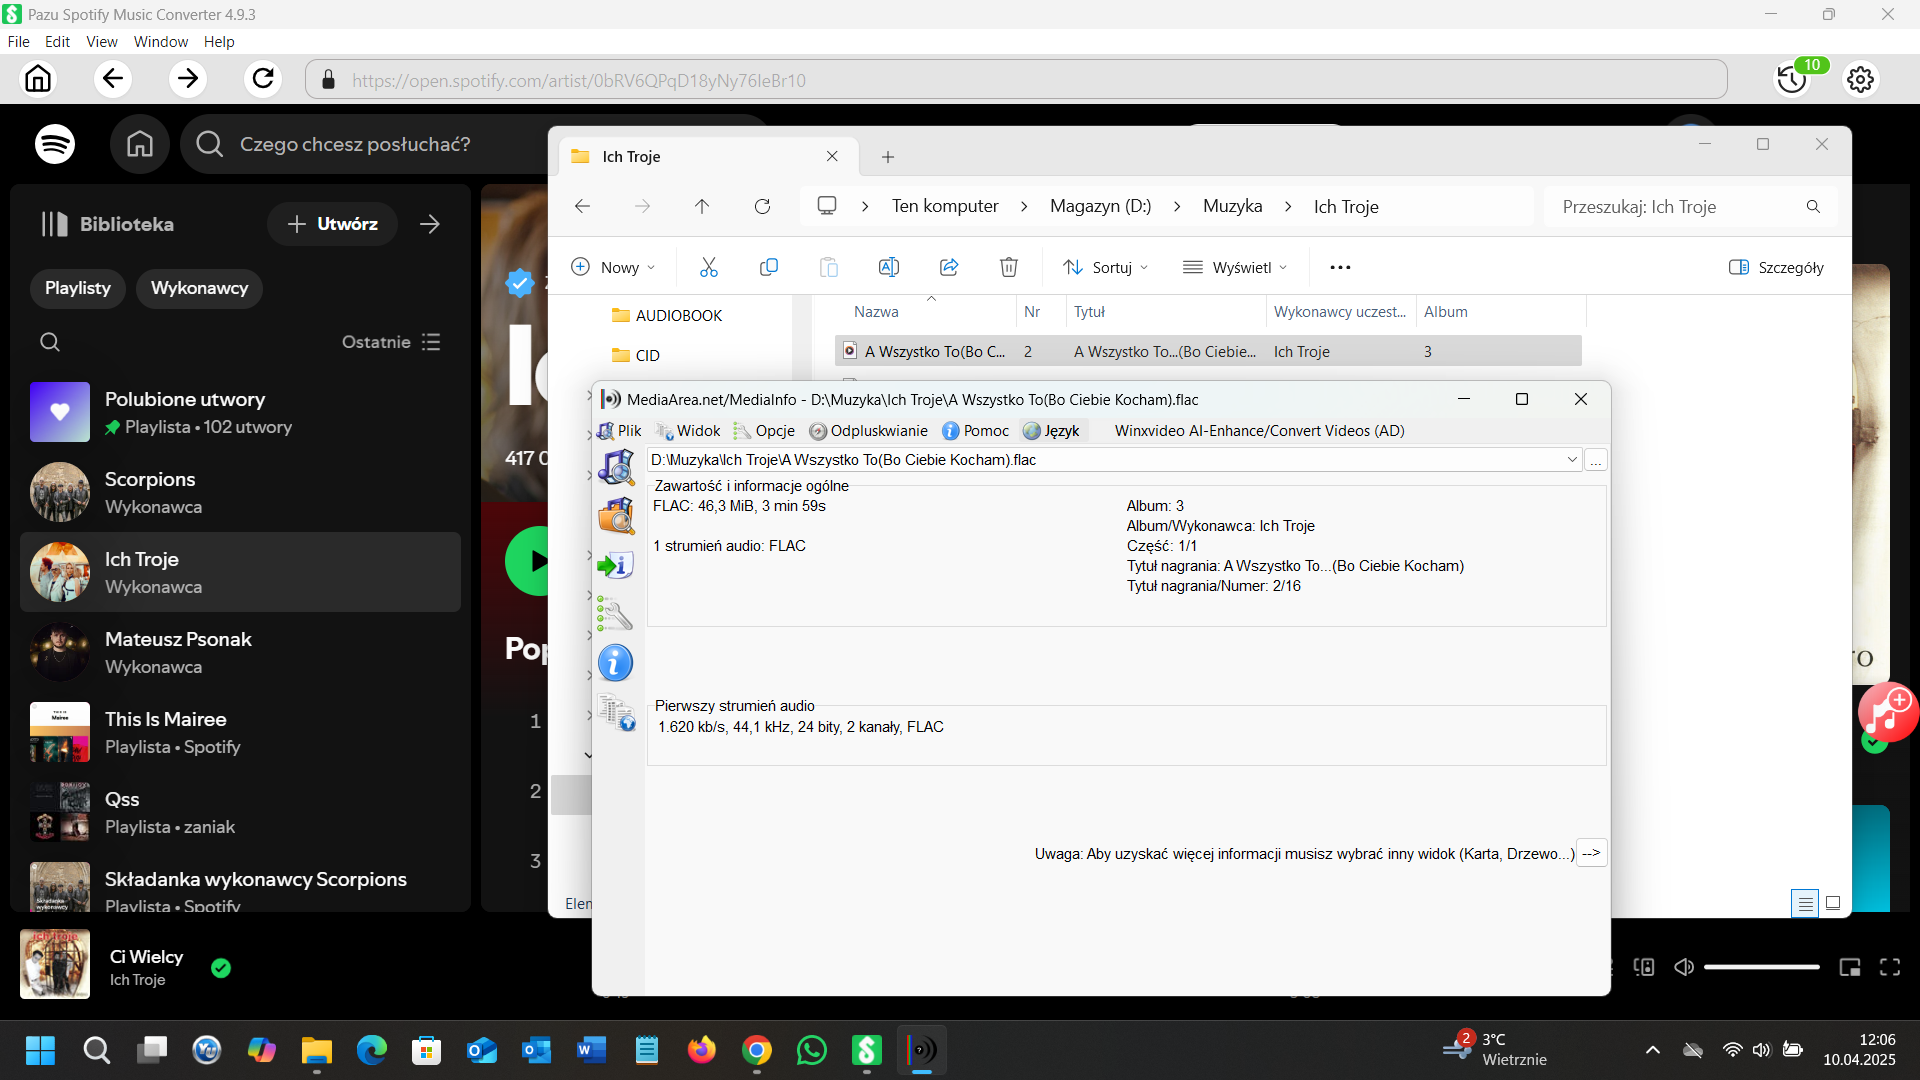Click MediaInfo website link icon in sidebar
The image size is (1920, 1080).
coord(616,712)
